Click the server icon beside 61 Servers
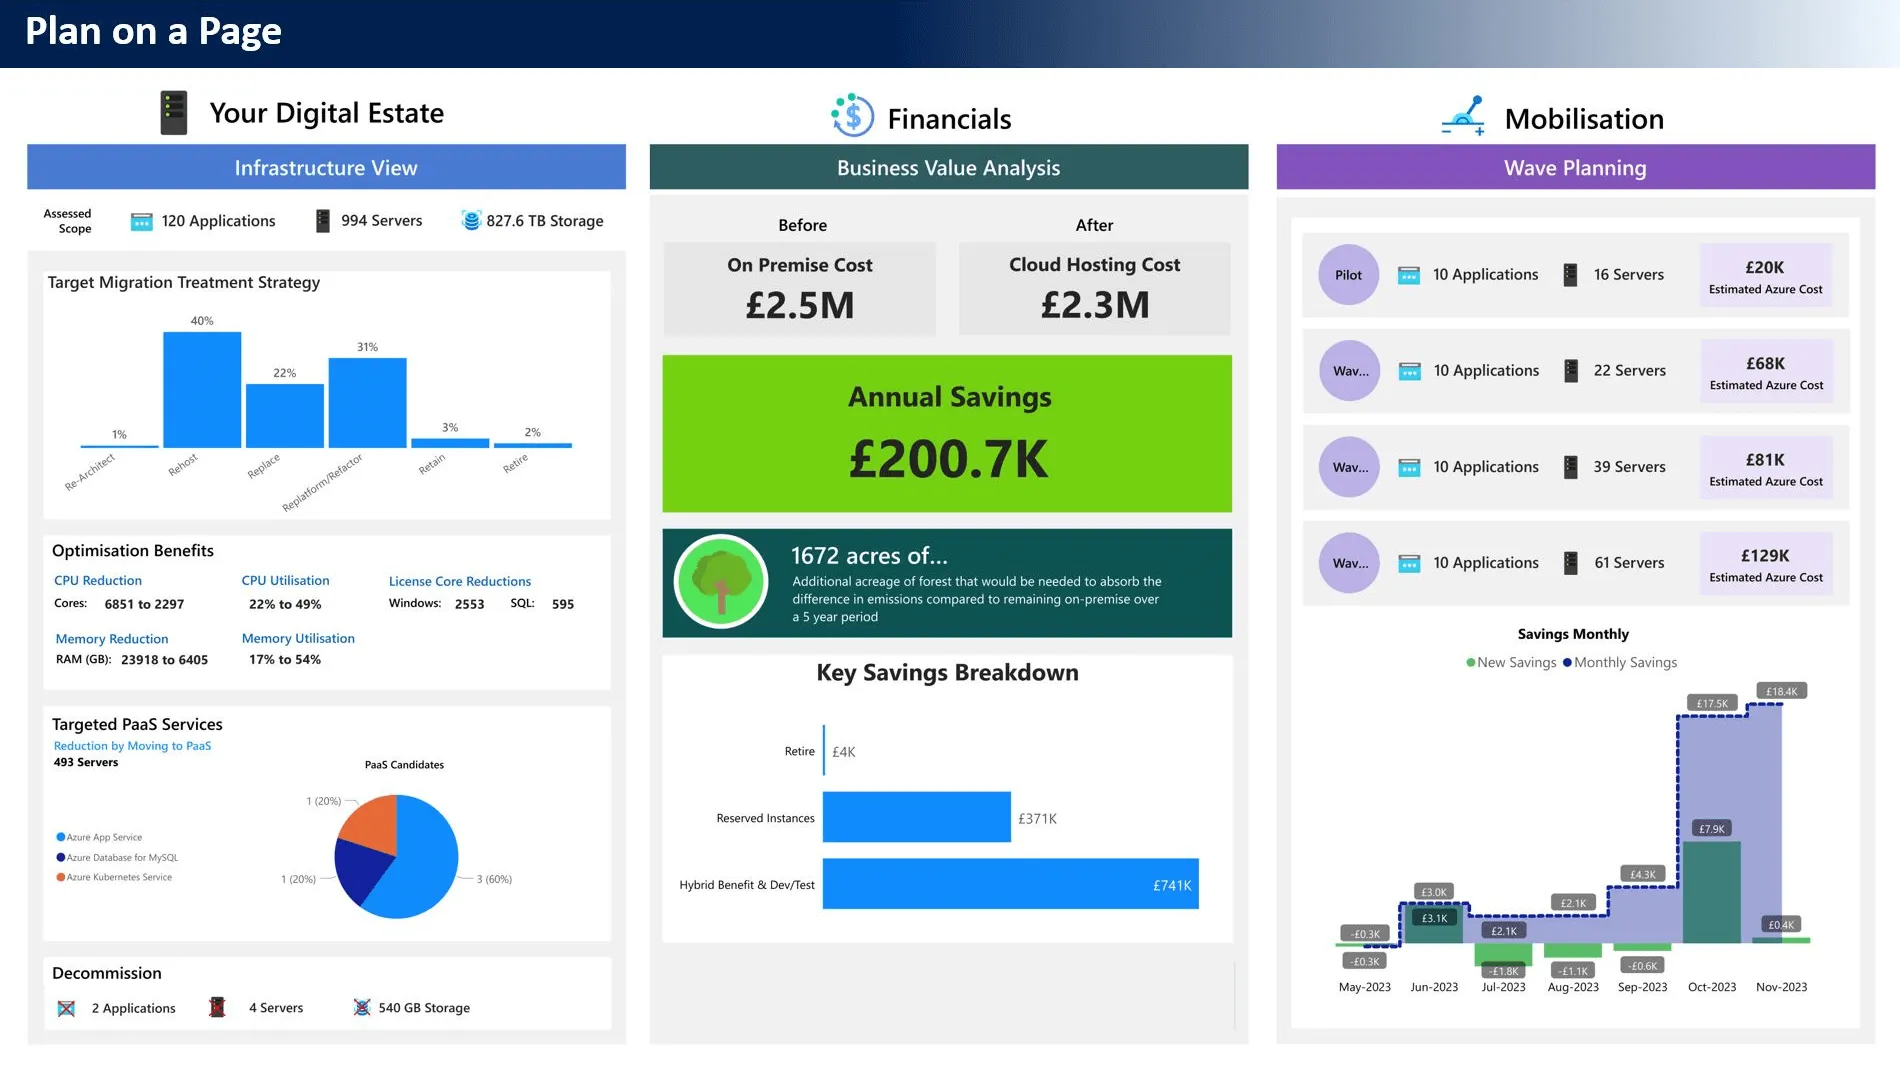 (x=1571, y=563)
